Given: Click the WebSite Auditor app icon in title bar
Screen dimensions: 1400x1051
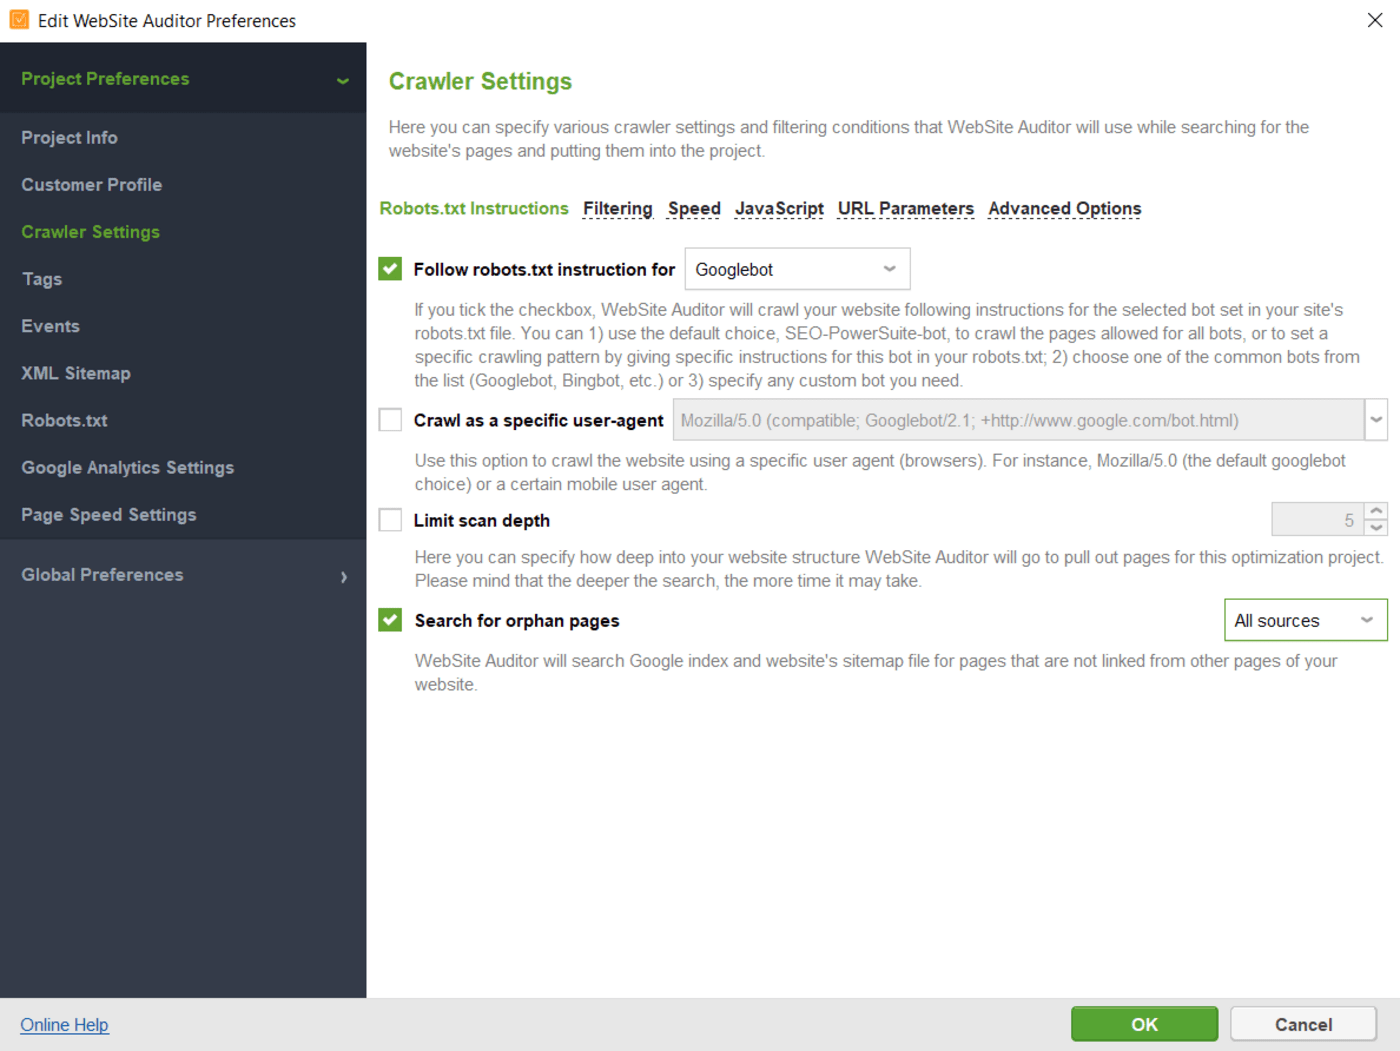Looking at the screenshot, I should tap(19, 20).
